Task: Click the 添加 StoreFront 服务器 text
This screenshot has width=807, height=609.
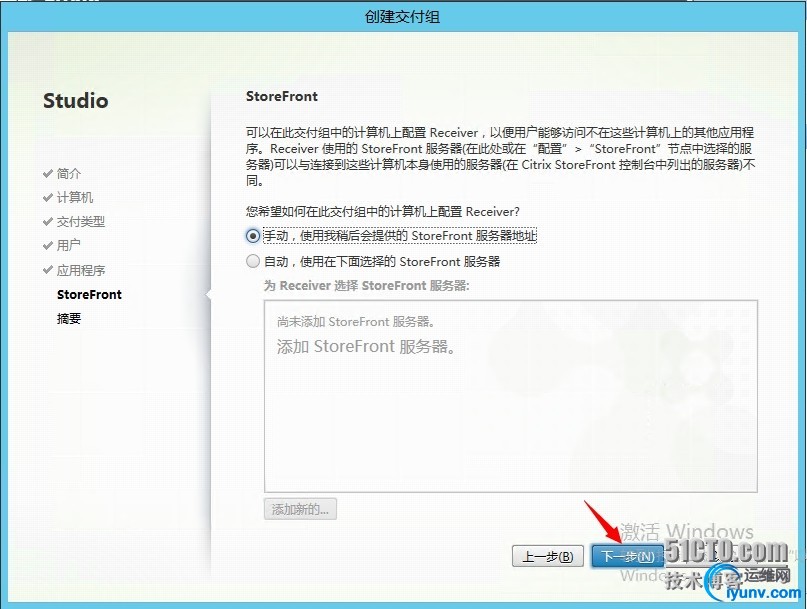Action: (366, 346)
